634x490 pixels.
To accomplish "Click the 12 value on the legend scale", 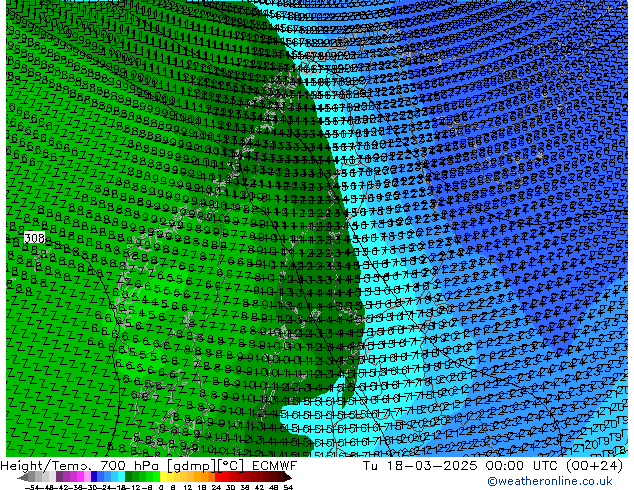I will coord(188,487).
